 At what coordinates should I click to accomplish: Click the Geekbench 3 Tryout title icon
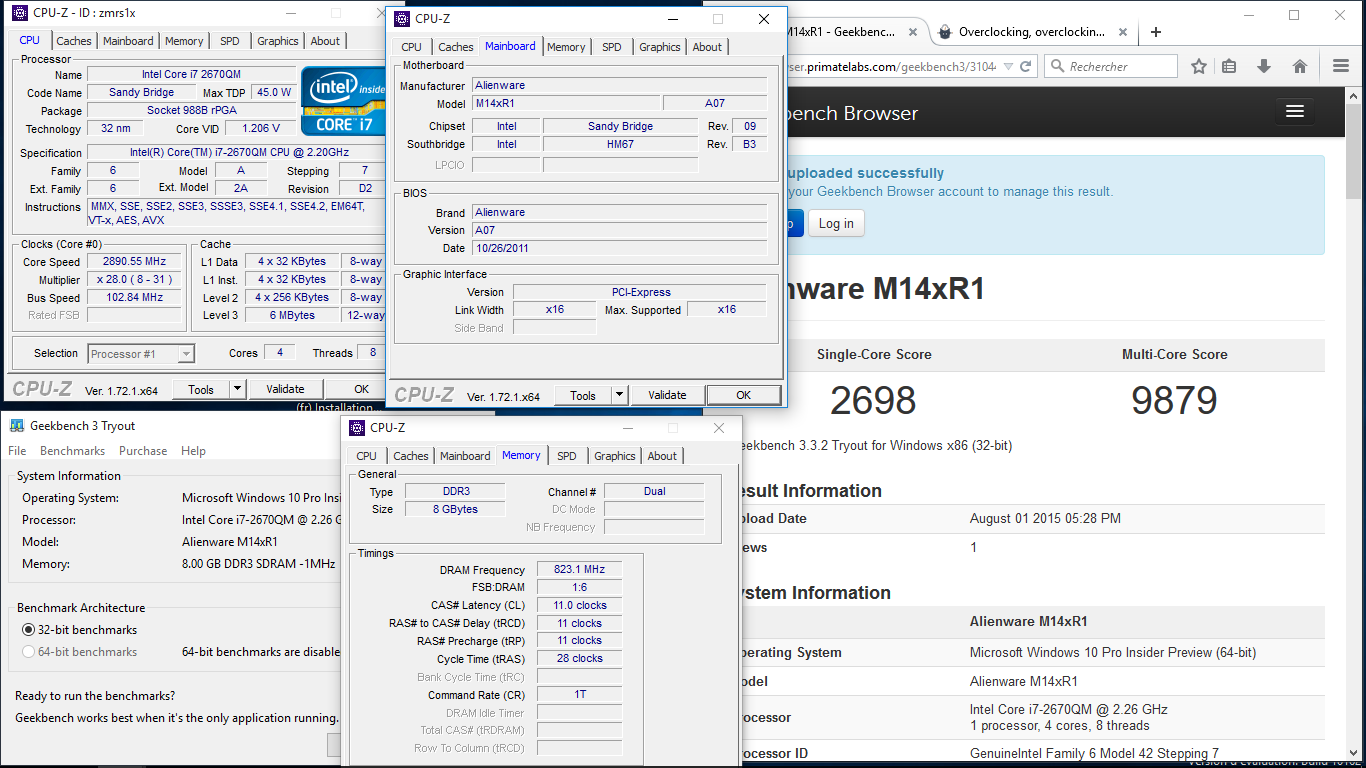coord(17,425)
